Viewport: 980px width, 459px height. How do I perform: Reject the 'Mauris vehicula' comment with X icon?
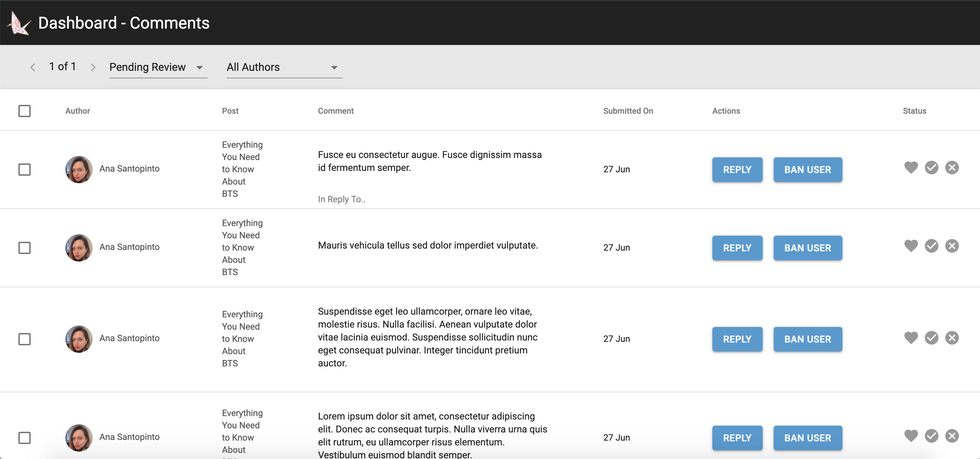click(952, 246)
